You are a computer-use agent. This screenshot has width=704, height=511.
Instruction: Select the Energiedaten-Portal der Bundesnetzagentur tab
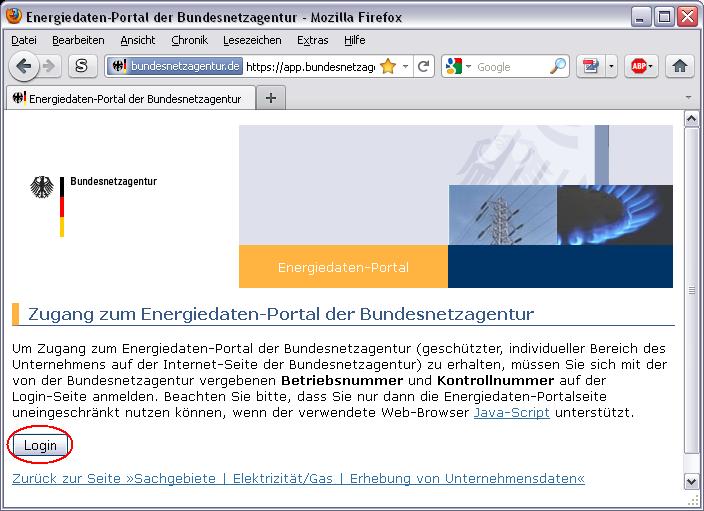tap(131, 98)
